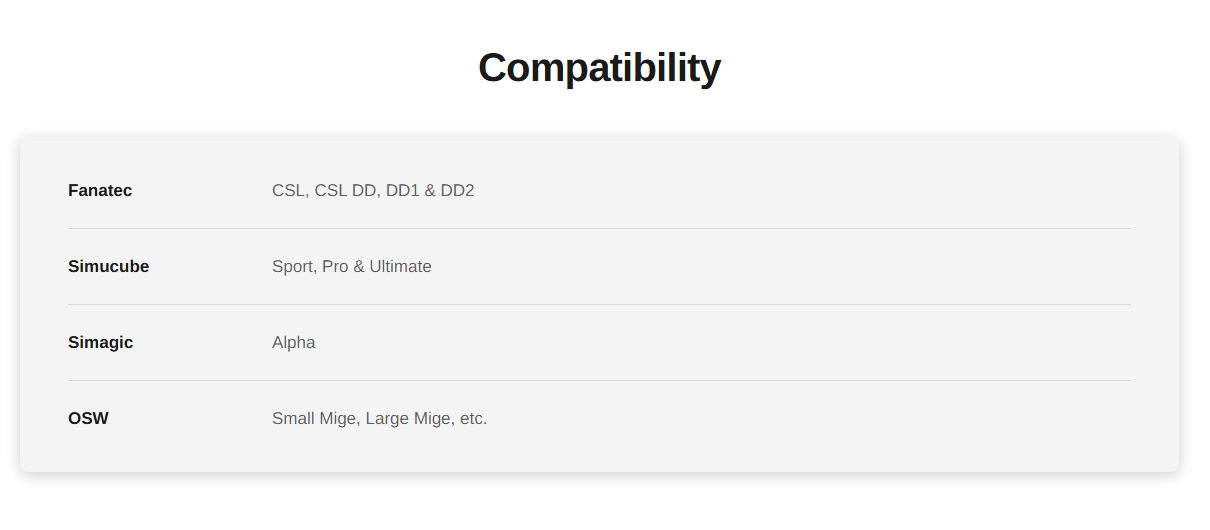Click CSL DD in the Fanatec row
The image size is (1210, 530).
click(x=345, y=190)
